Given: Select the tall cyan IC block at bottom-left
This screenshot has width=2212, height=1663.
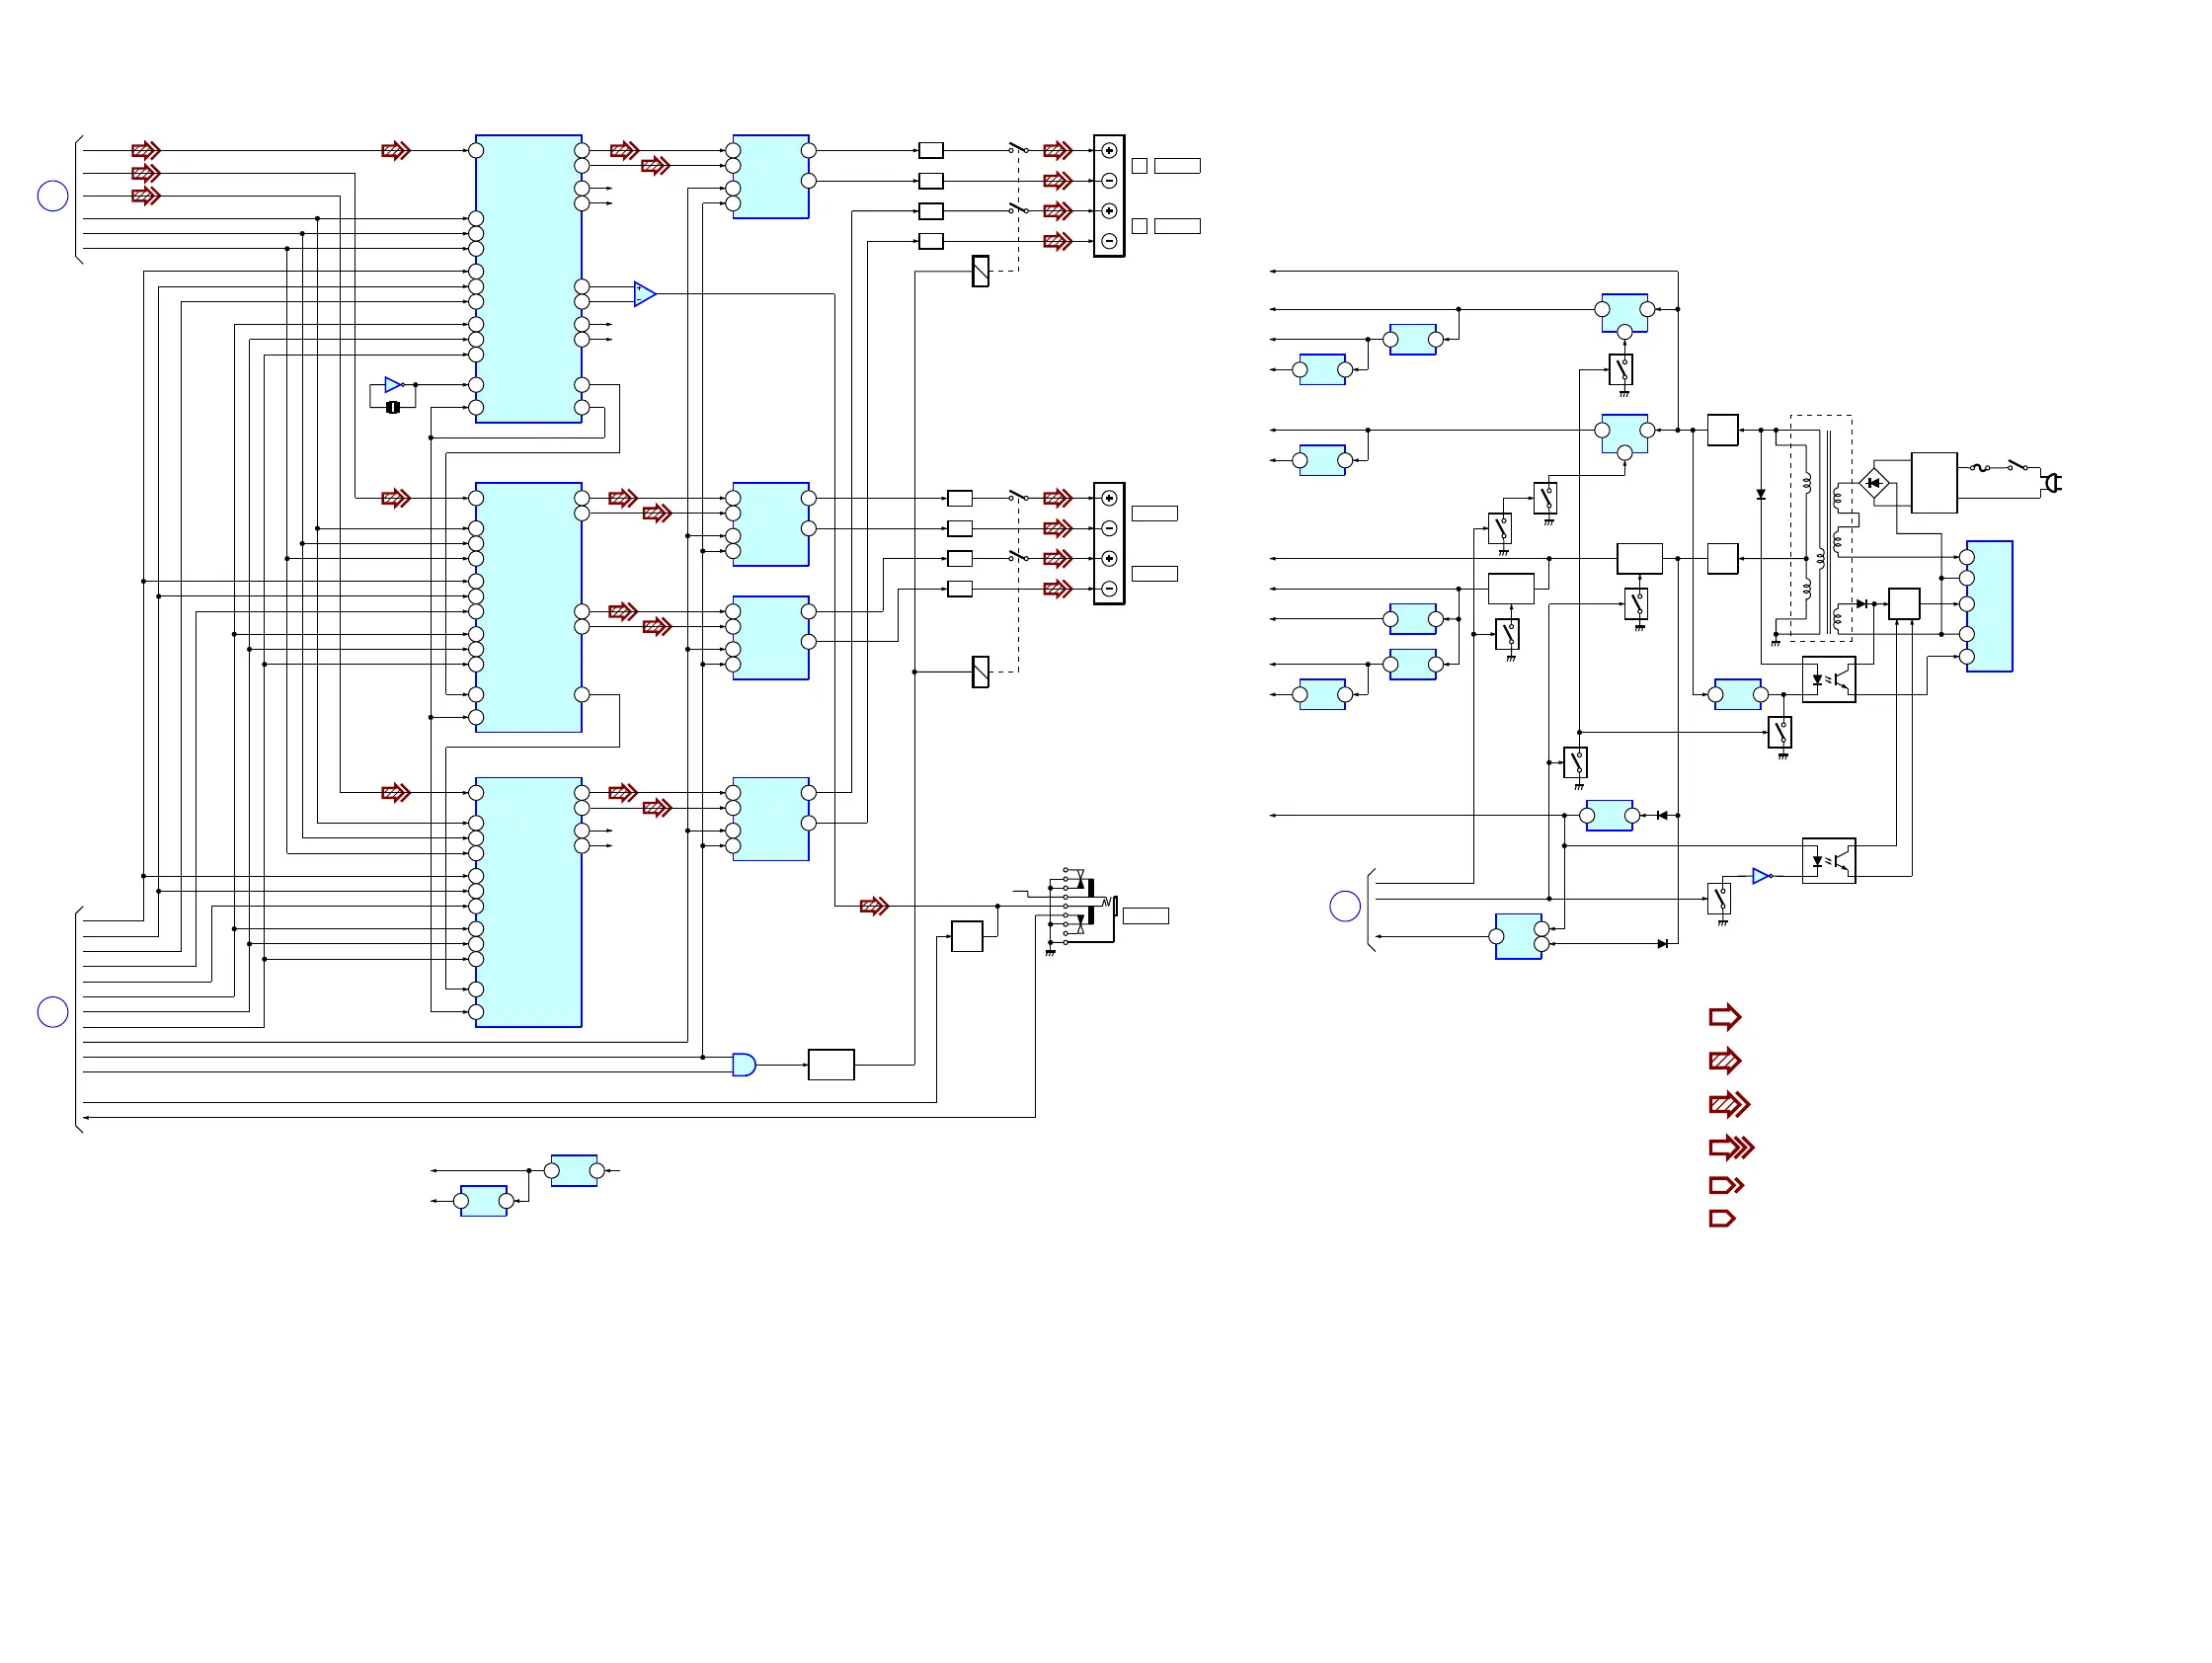Looking at the screenshot, I should [528, 902].
